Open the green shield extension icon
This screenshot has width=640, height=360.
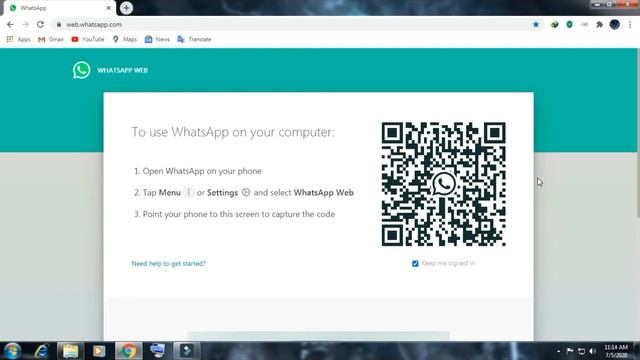tap(569, 24)
